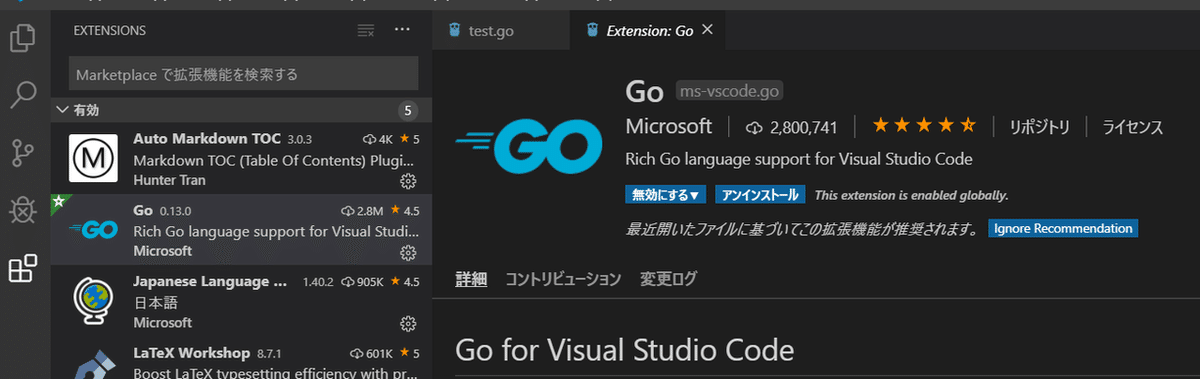Click the Microsoft publisher link
This screenshot has width=1200, height=379.
669,126
